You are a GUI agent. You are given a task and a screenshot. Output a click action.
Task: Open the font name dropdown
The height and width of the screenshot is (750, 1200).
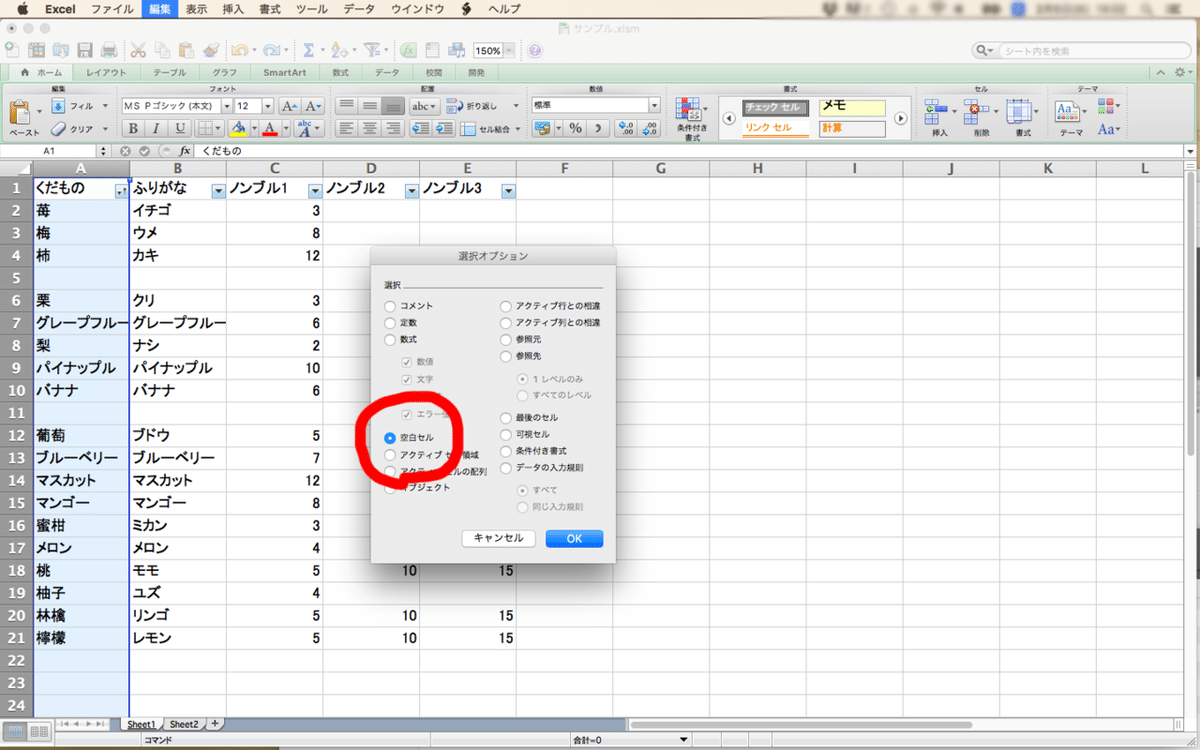[226, 106]
